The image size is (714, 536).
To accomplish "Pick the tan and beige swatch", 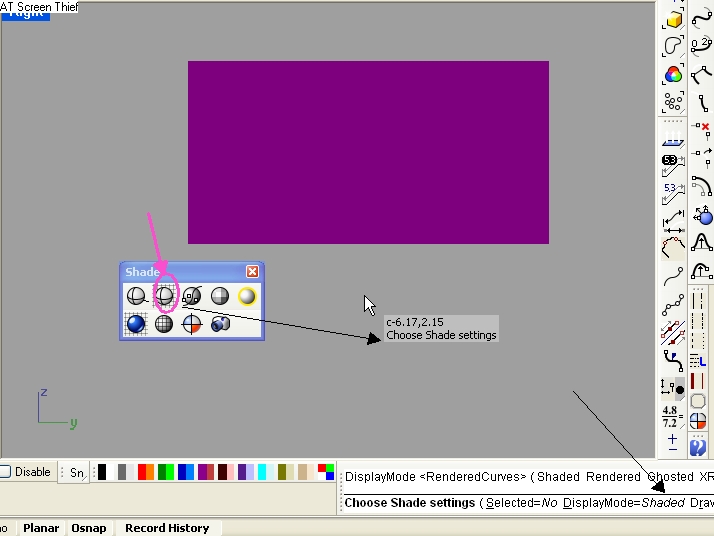I will [x=306, y=472].
